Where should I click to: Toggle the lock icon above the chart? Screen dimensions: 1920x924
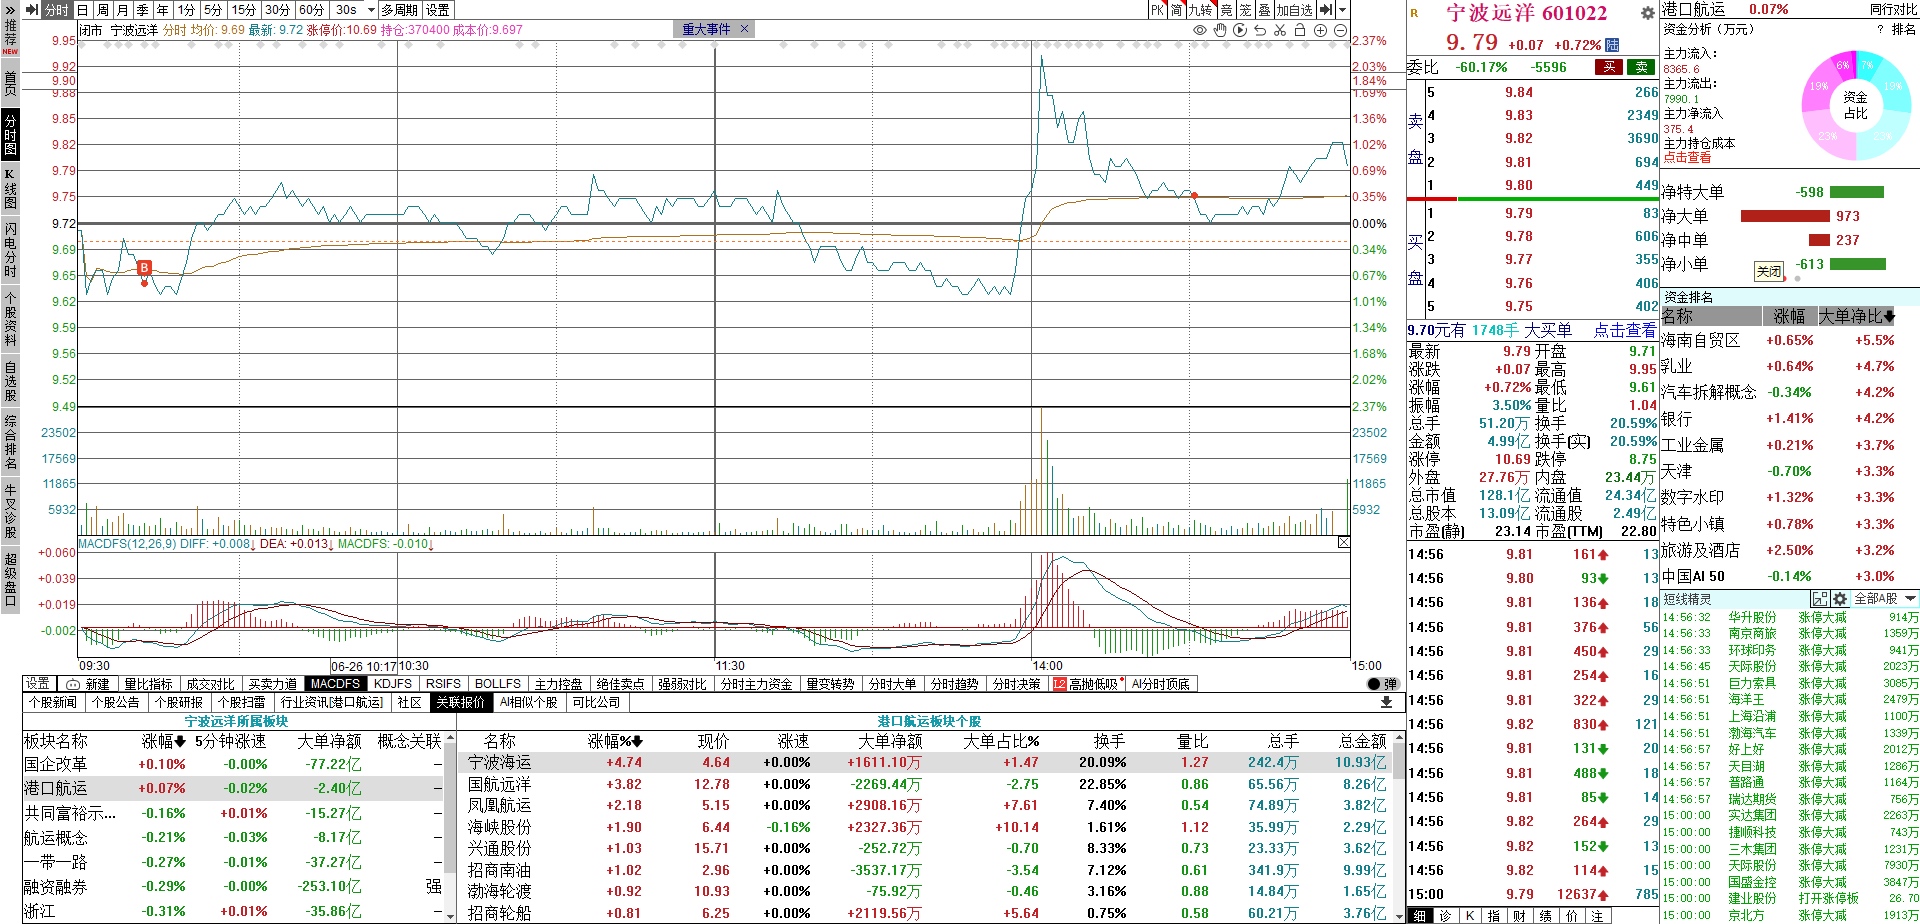(x=1300, y=30)
